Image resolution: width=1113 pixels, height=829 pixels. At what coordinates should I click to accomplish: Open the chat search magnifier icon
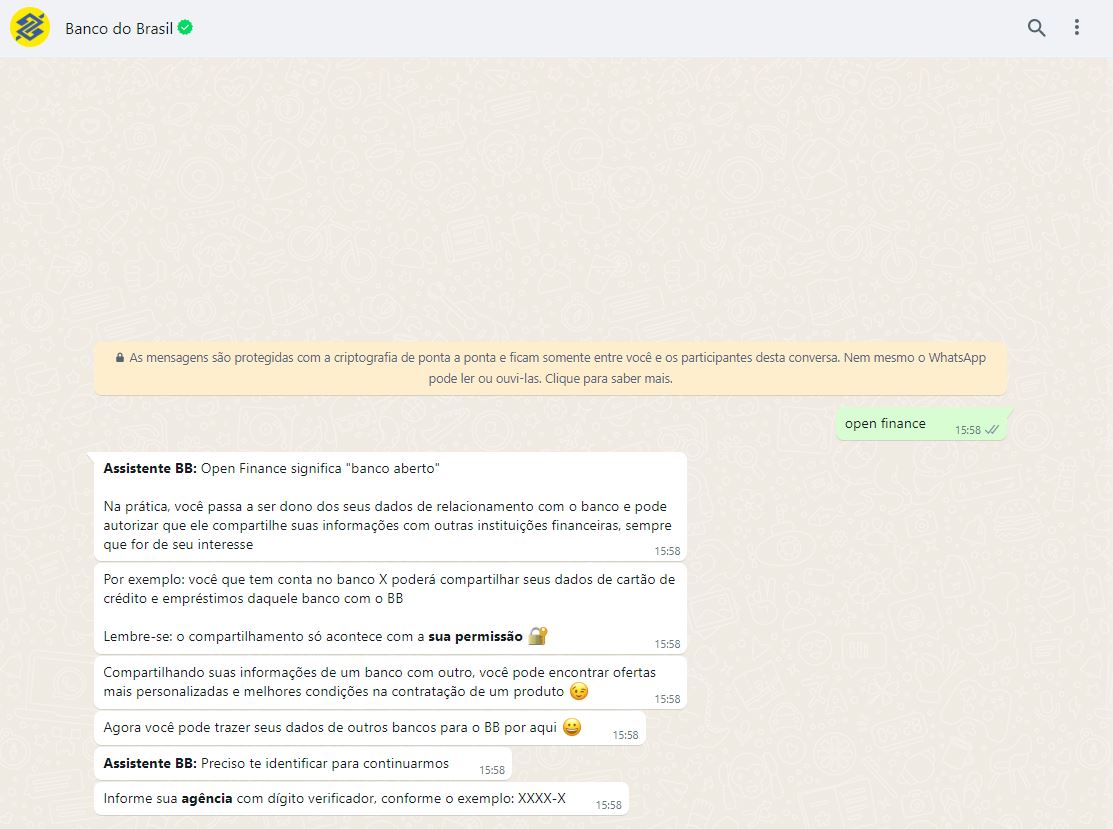tap(1036, 28)
